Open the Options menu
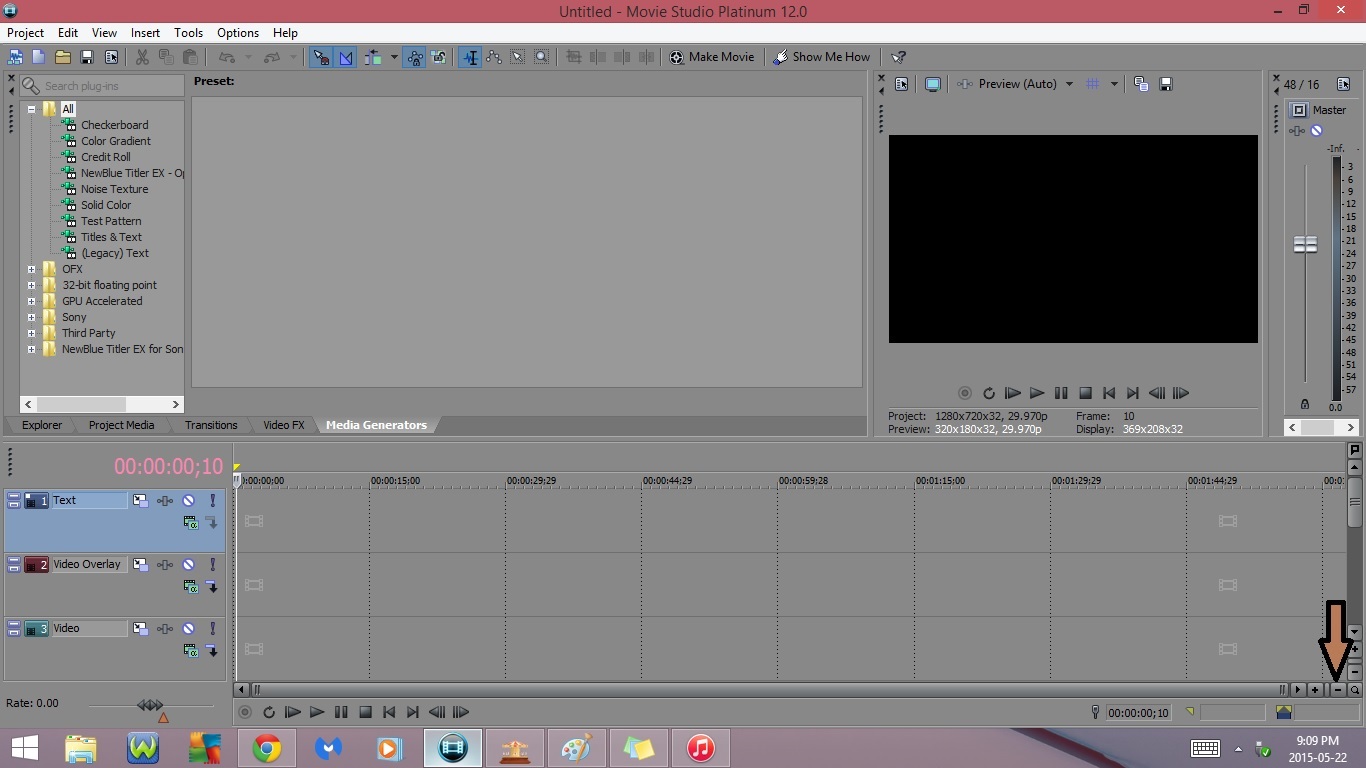 tap(238, 33)
